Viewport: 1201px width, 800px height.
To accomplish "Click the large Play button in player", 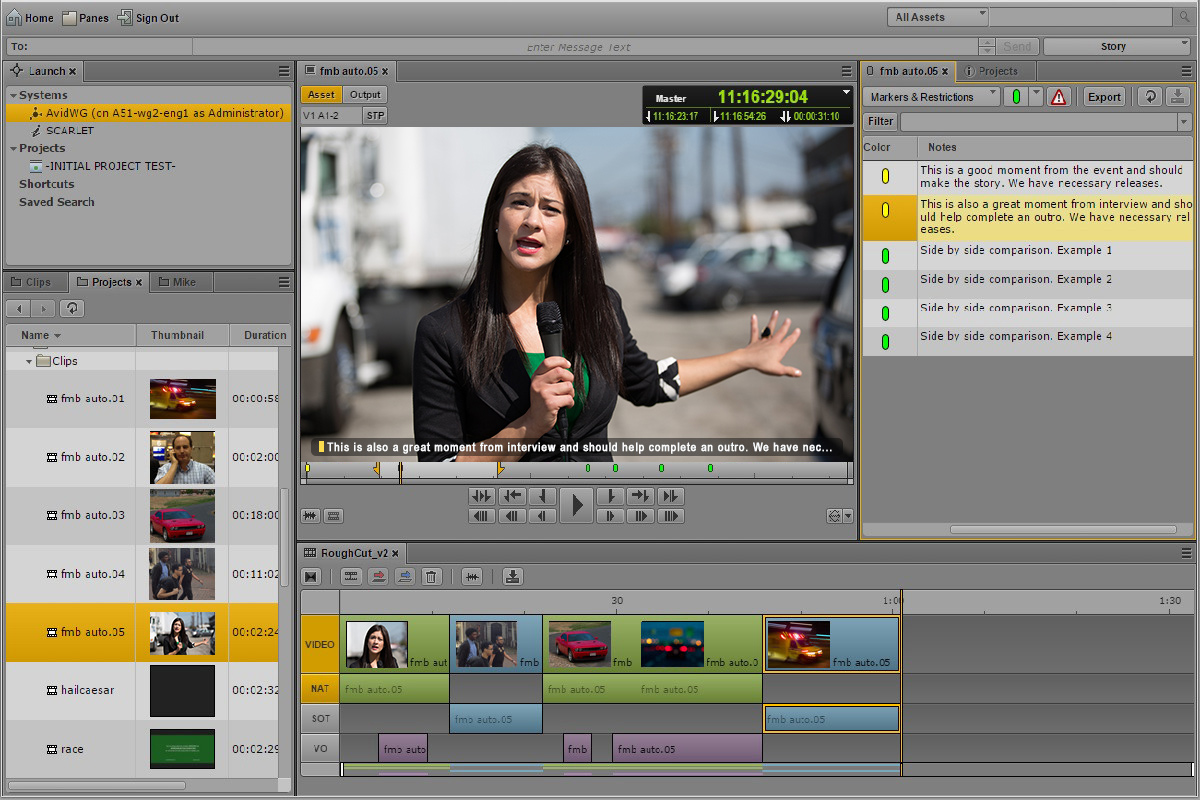I will tap(576, 505).
